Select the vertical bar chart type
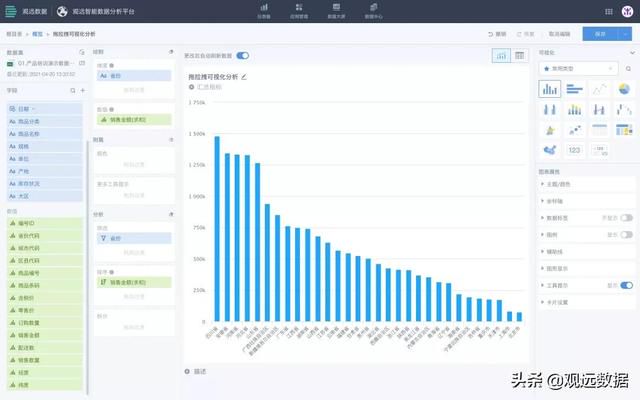The height and width of the screenshot is (400, 640). [549, 89]
